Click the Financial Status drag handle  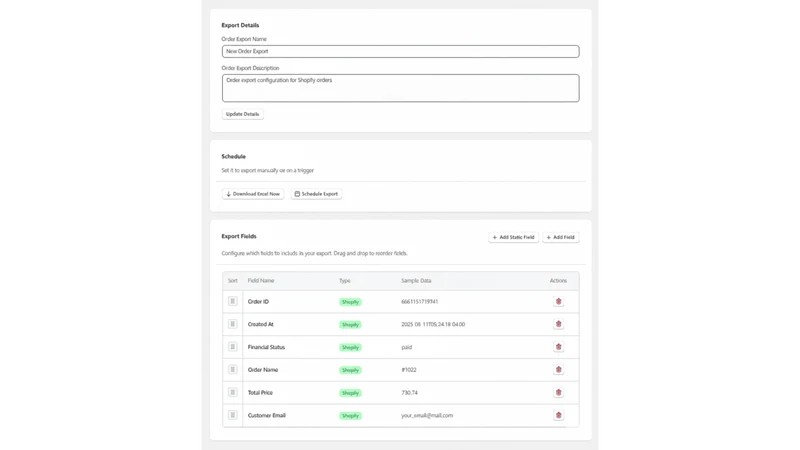pyautogui.click(x=233, y=347)
